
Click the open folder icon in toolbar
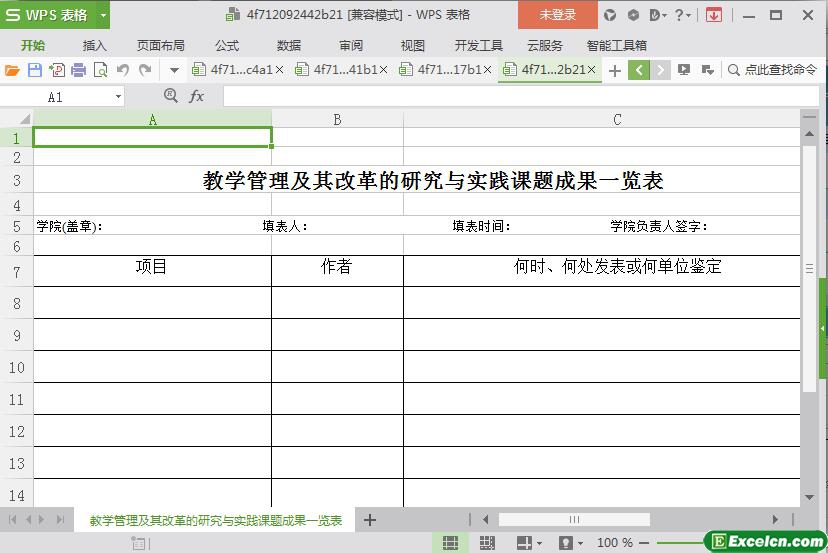(x=12, y=70)
